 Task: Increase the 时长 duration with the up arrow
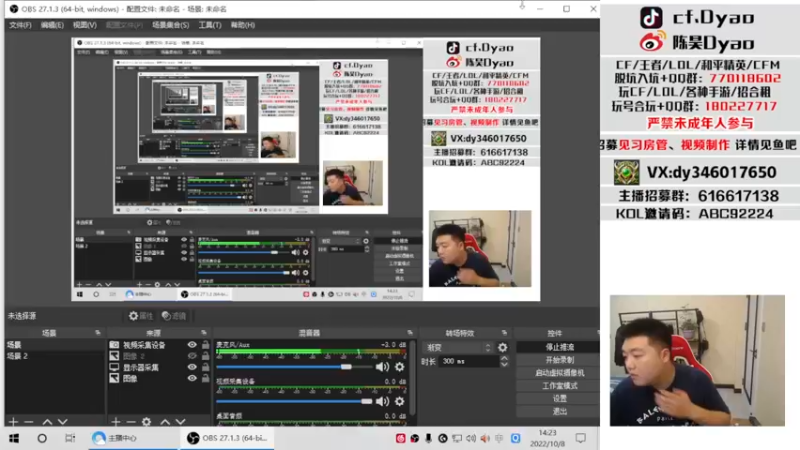click(x=504, y=358)
